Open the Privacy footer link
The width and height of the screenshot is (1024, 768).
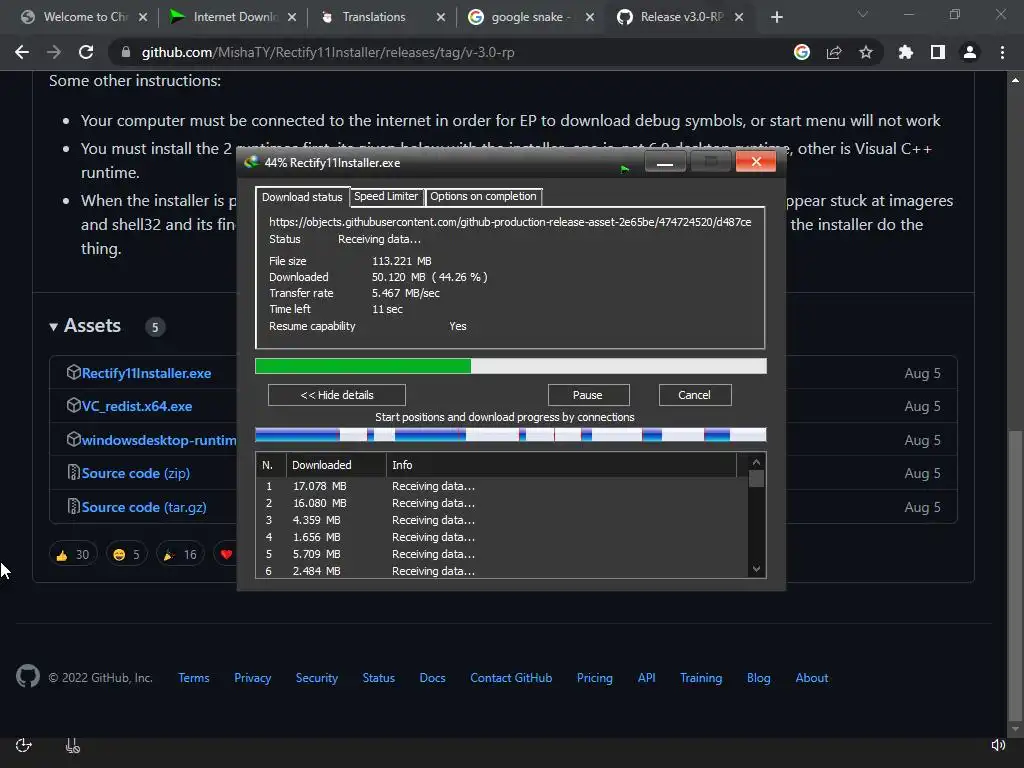[253, 678]
